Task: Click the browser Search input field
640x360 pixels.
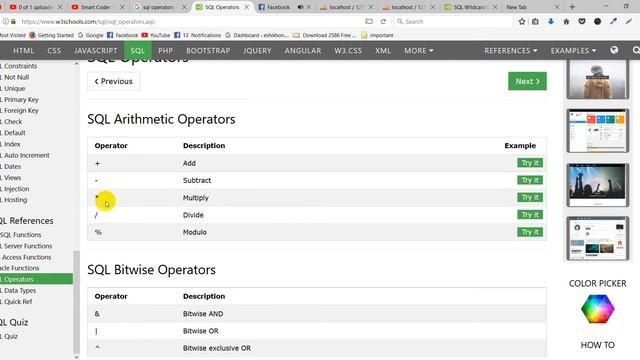Action: (x=453, y=22)
